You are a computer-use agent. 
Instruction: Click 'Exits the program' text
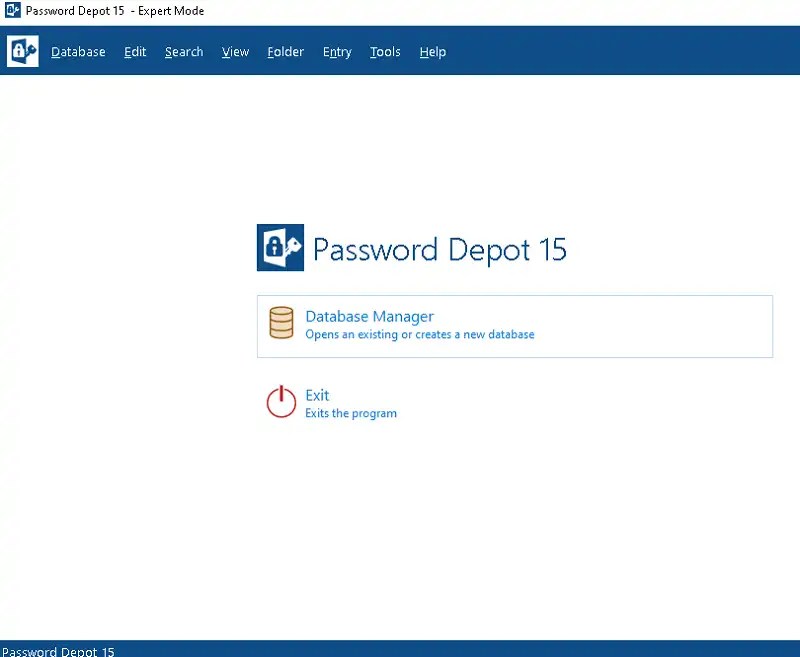pos(351,413)
